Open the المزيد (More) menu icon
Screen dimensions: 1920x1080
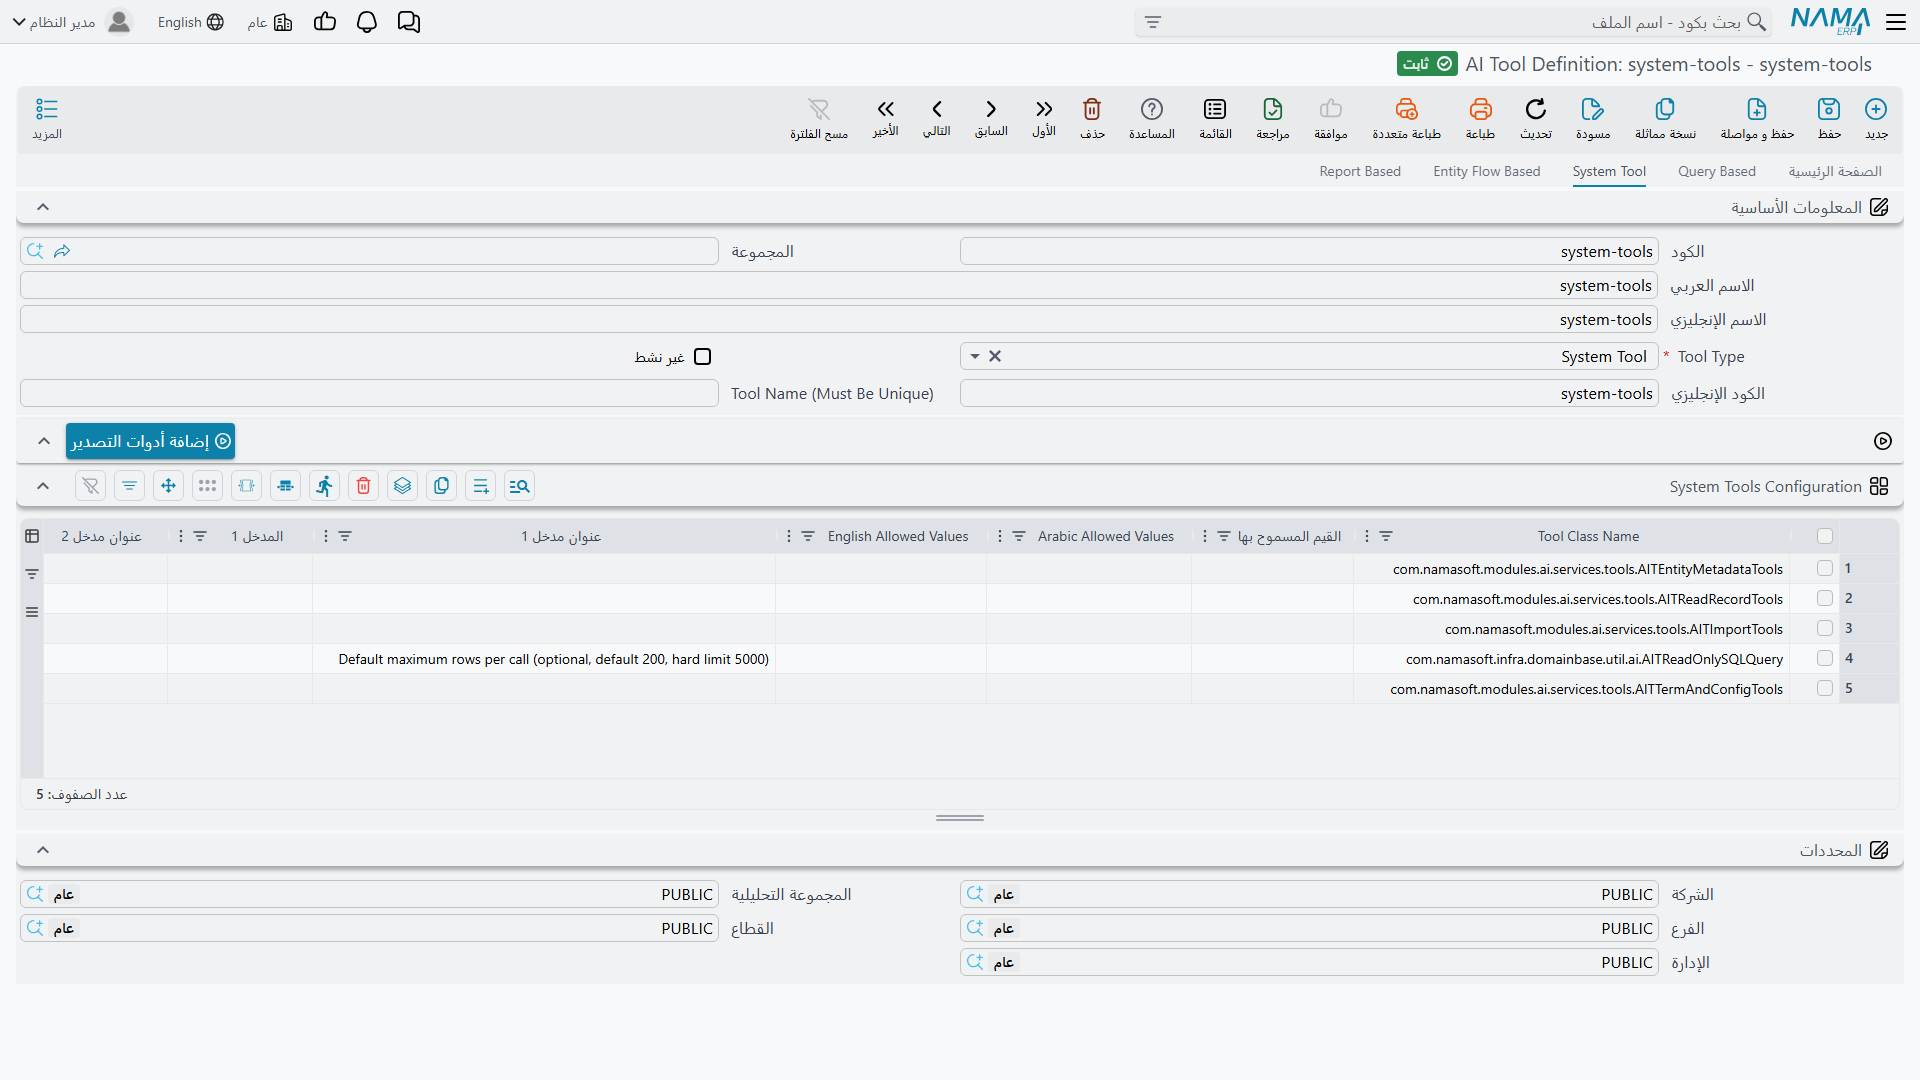pyautogui.click(x=47, y=109)
